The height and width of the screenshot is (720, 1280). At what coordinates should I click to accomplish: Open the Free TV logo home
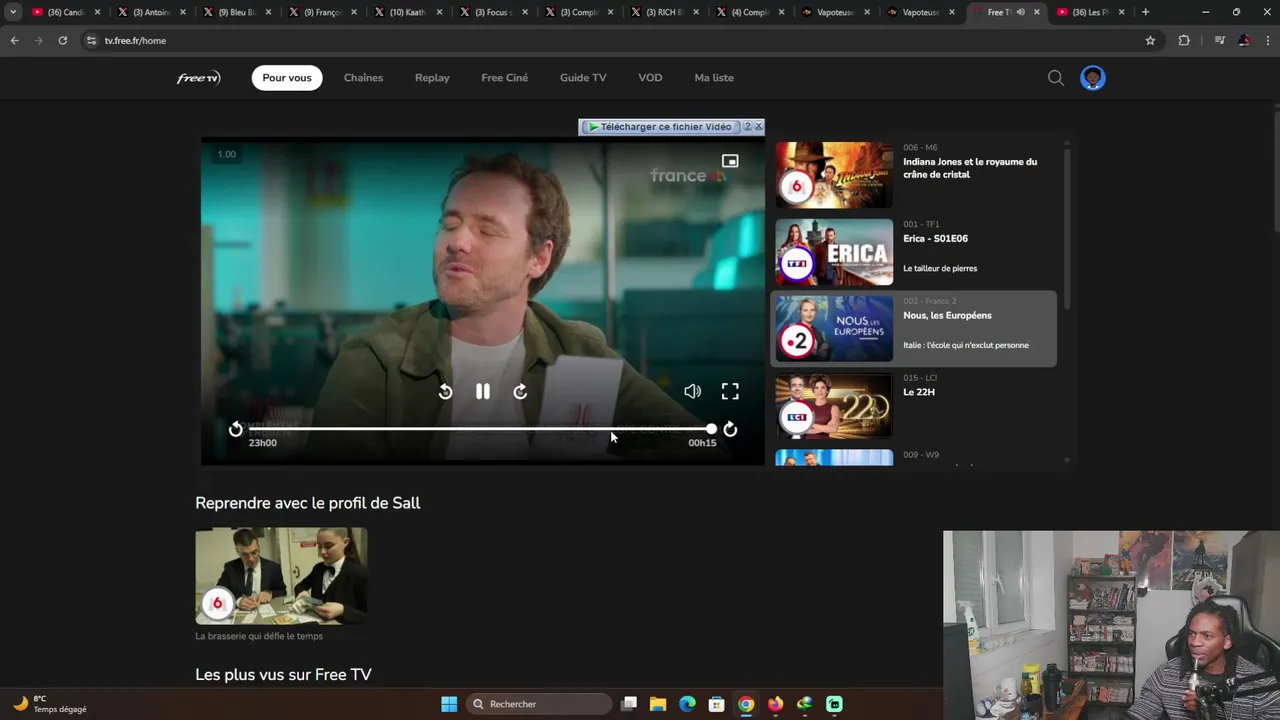198,78
